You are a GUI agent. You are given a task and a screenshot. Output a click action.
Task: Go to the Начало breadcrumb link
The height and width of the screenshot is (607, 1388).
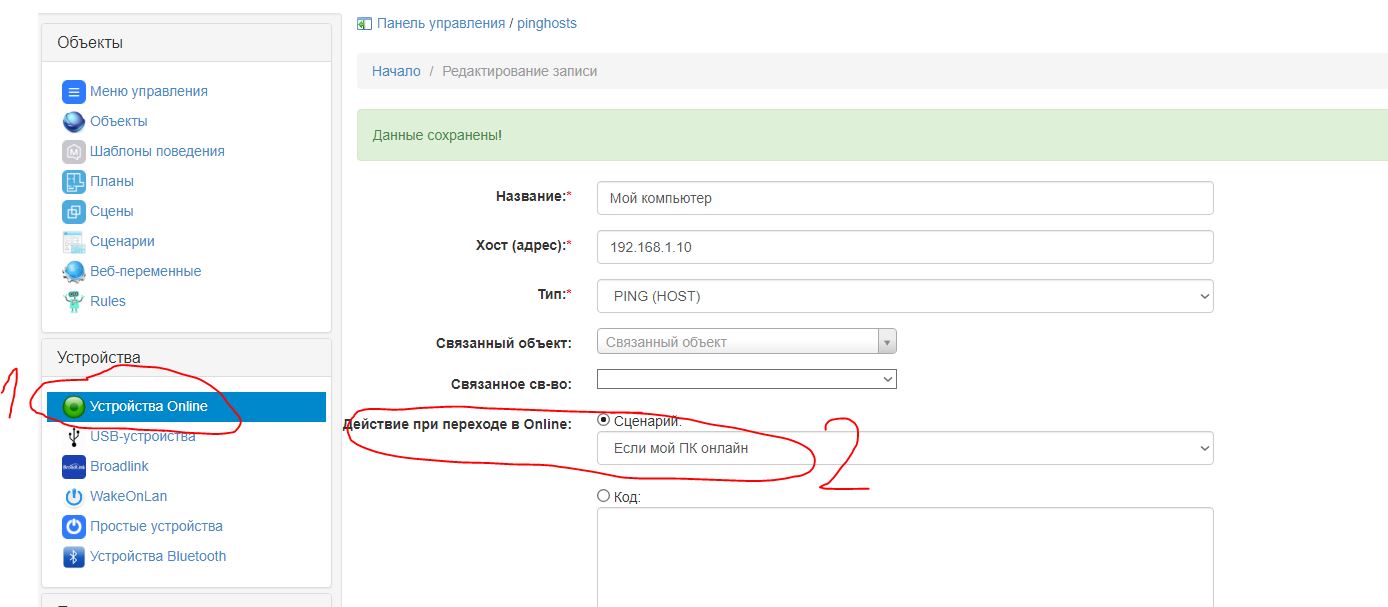click(396, 72)
